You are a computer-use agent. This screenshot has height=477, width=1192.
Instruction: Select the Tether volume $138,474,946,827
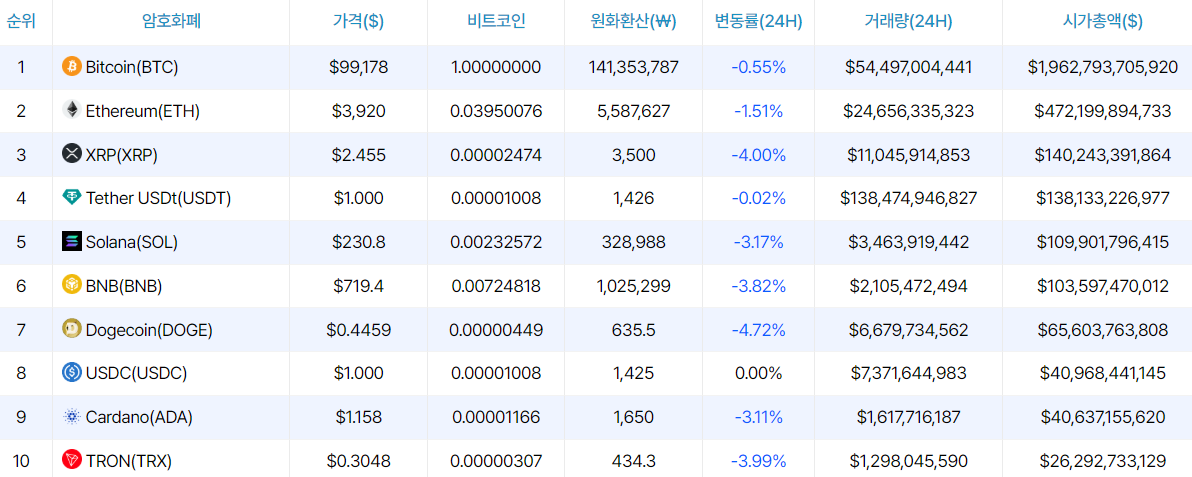click(908, 199)
